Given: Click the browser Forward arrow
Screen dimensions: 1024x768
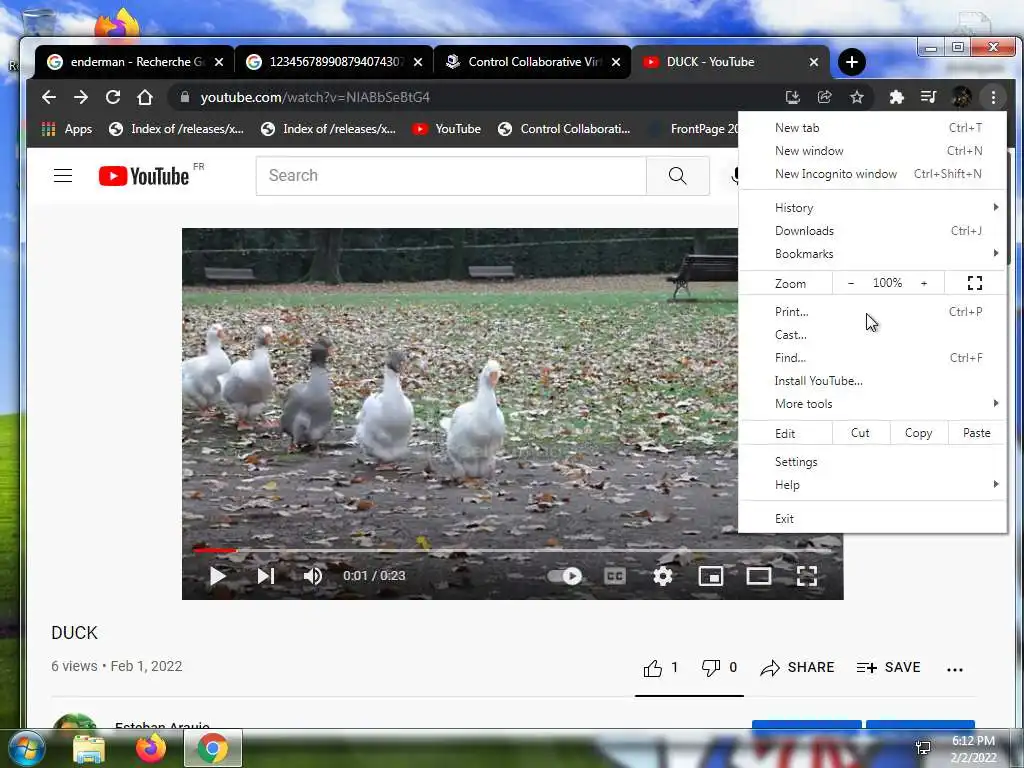Looking at the screenshot, I should [81, 97].
